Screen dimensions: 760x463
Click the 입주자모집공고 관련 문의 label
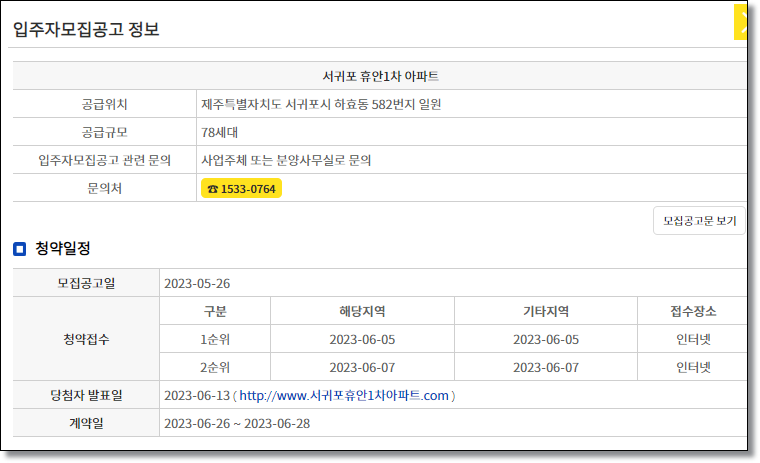pyautogui.click(x=104, y=160)
